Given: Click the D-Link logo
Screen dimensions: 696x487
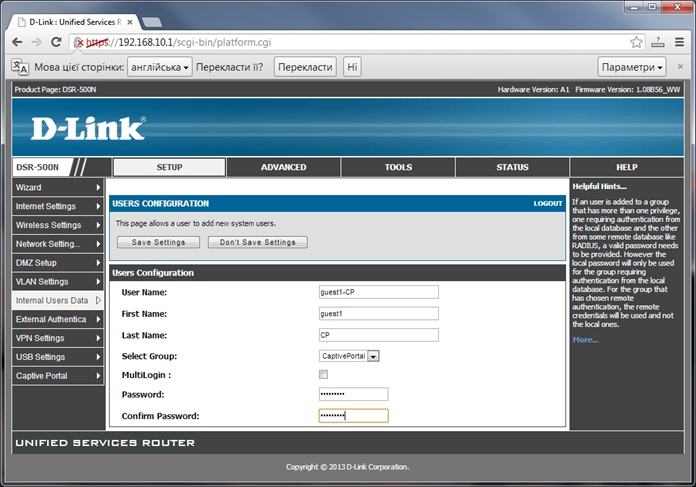Looking at the screenshot, I should click(x=88, y=128).
